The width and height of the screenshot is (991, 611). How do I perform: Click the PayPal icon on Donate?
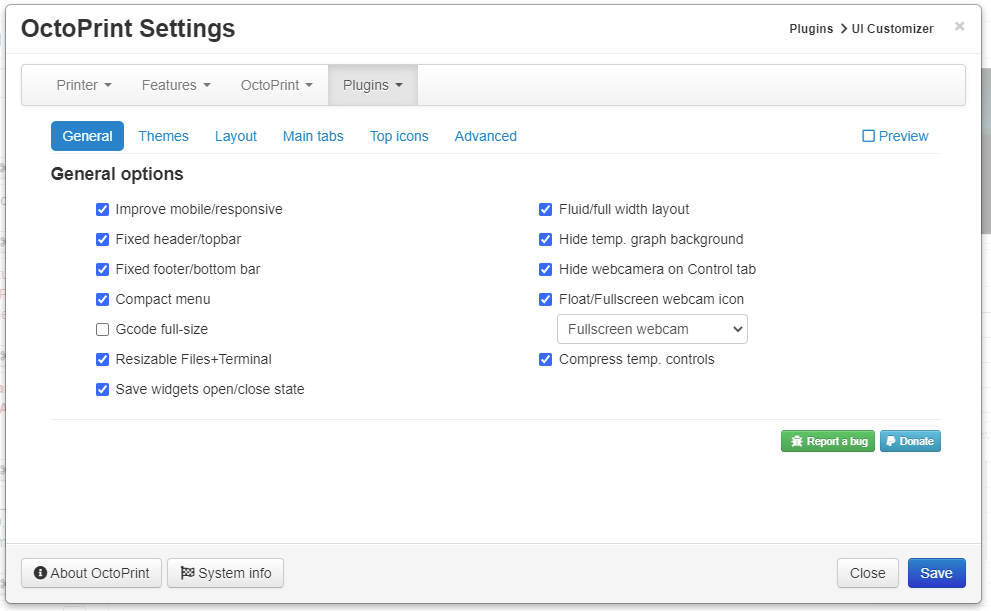891,441
